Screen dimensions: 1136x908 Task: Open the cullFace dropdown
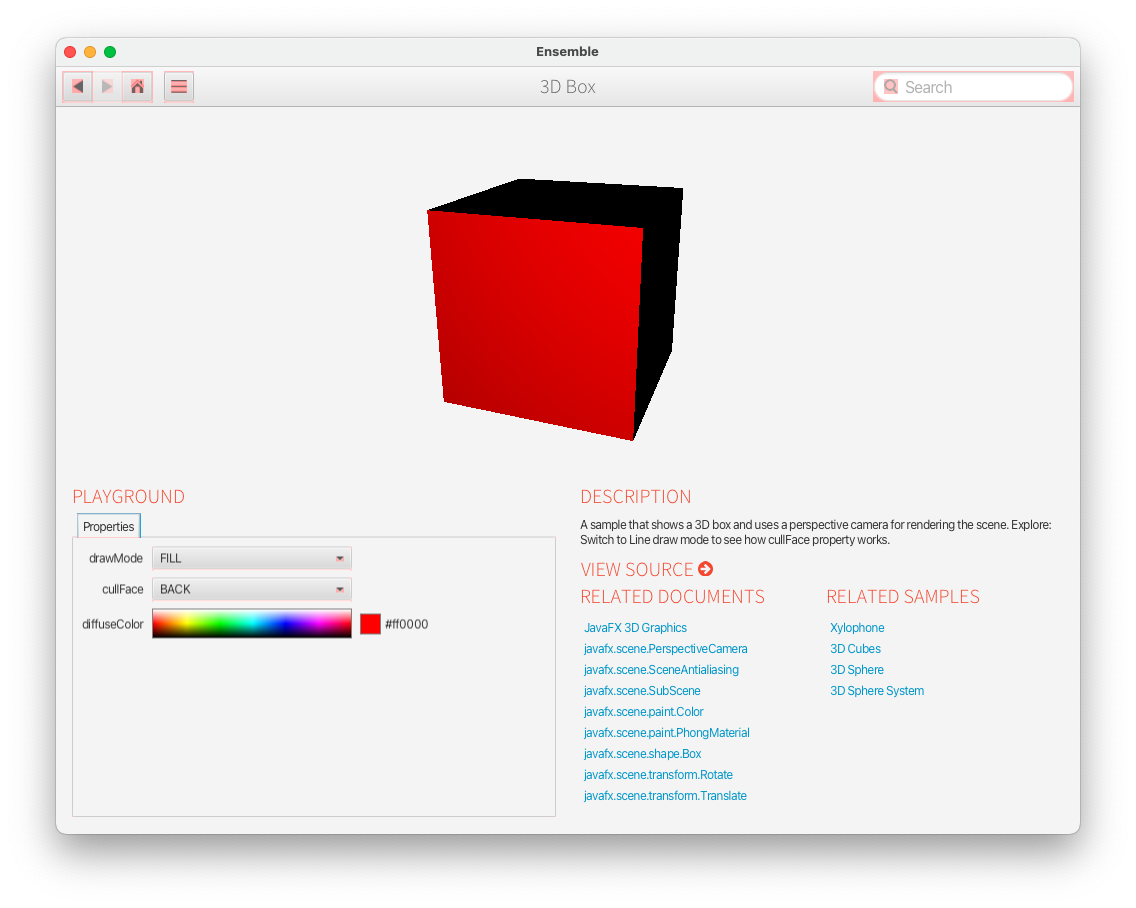coord(251,589)
